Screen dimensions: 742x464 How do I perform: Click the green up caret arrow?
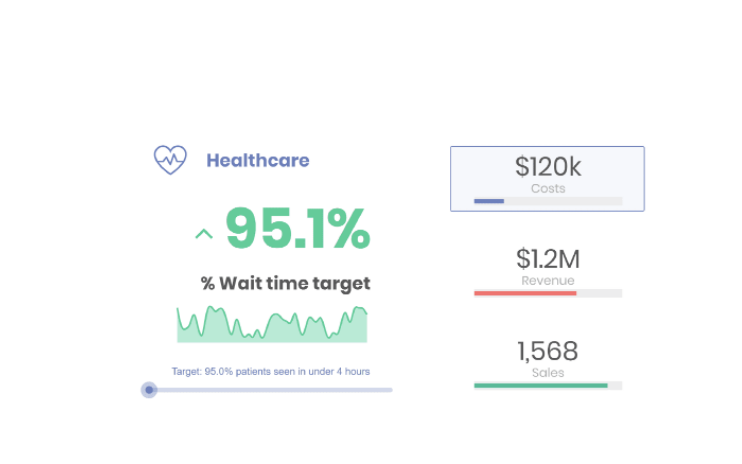(x=204, y=234)
